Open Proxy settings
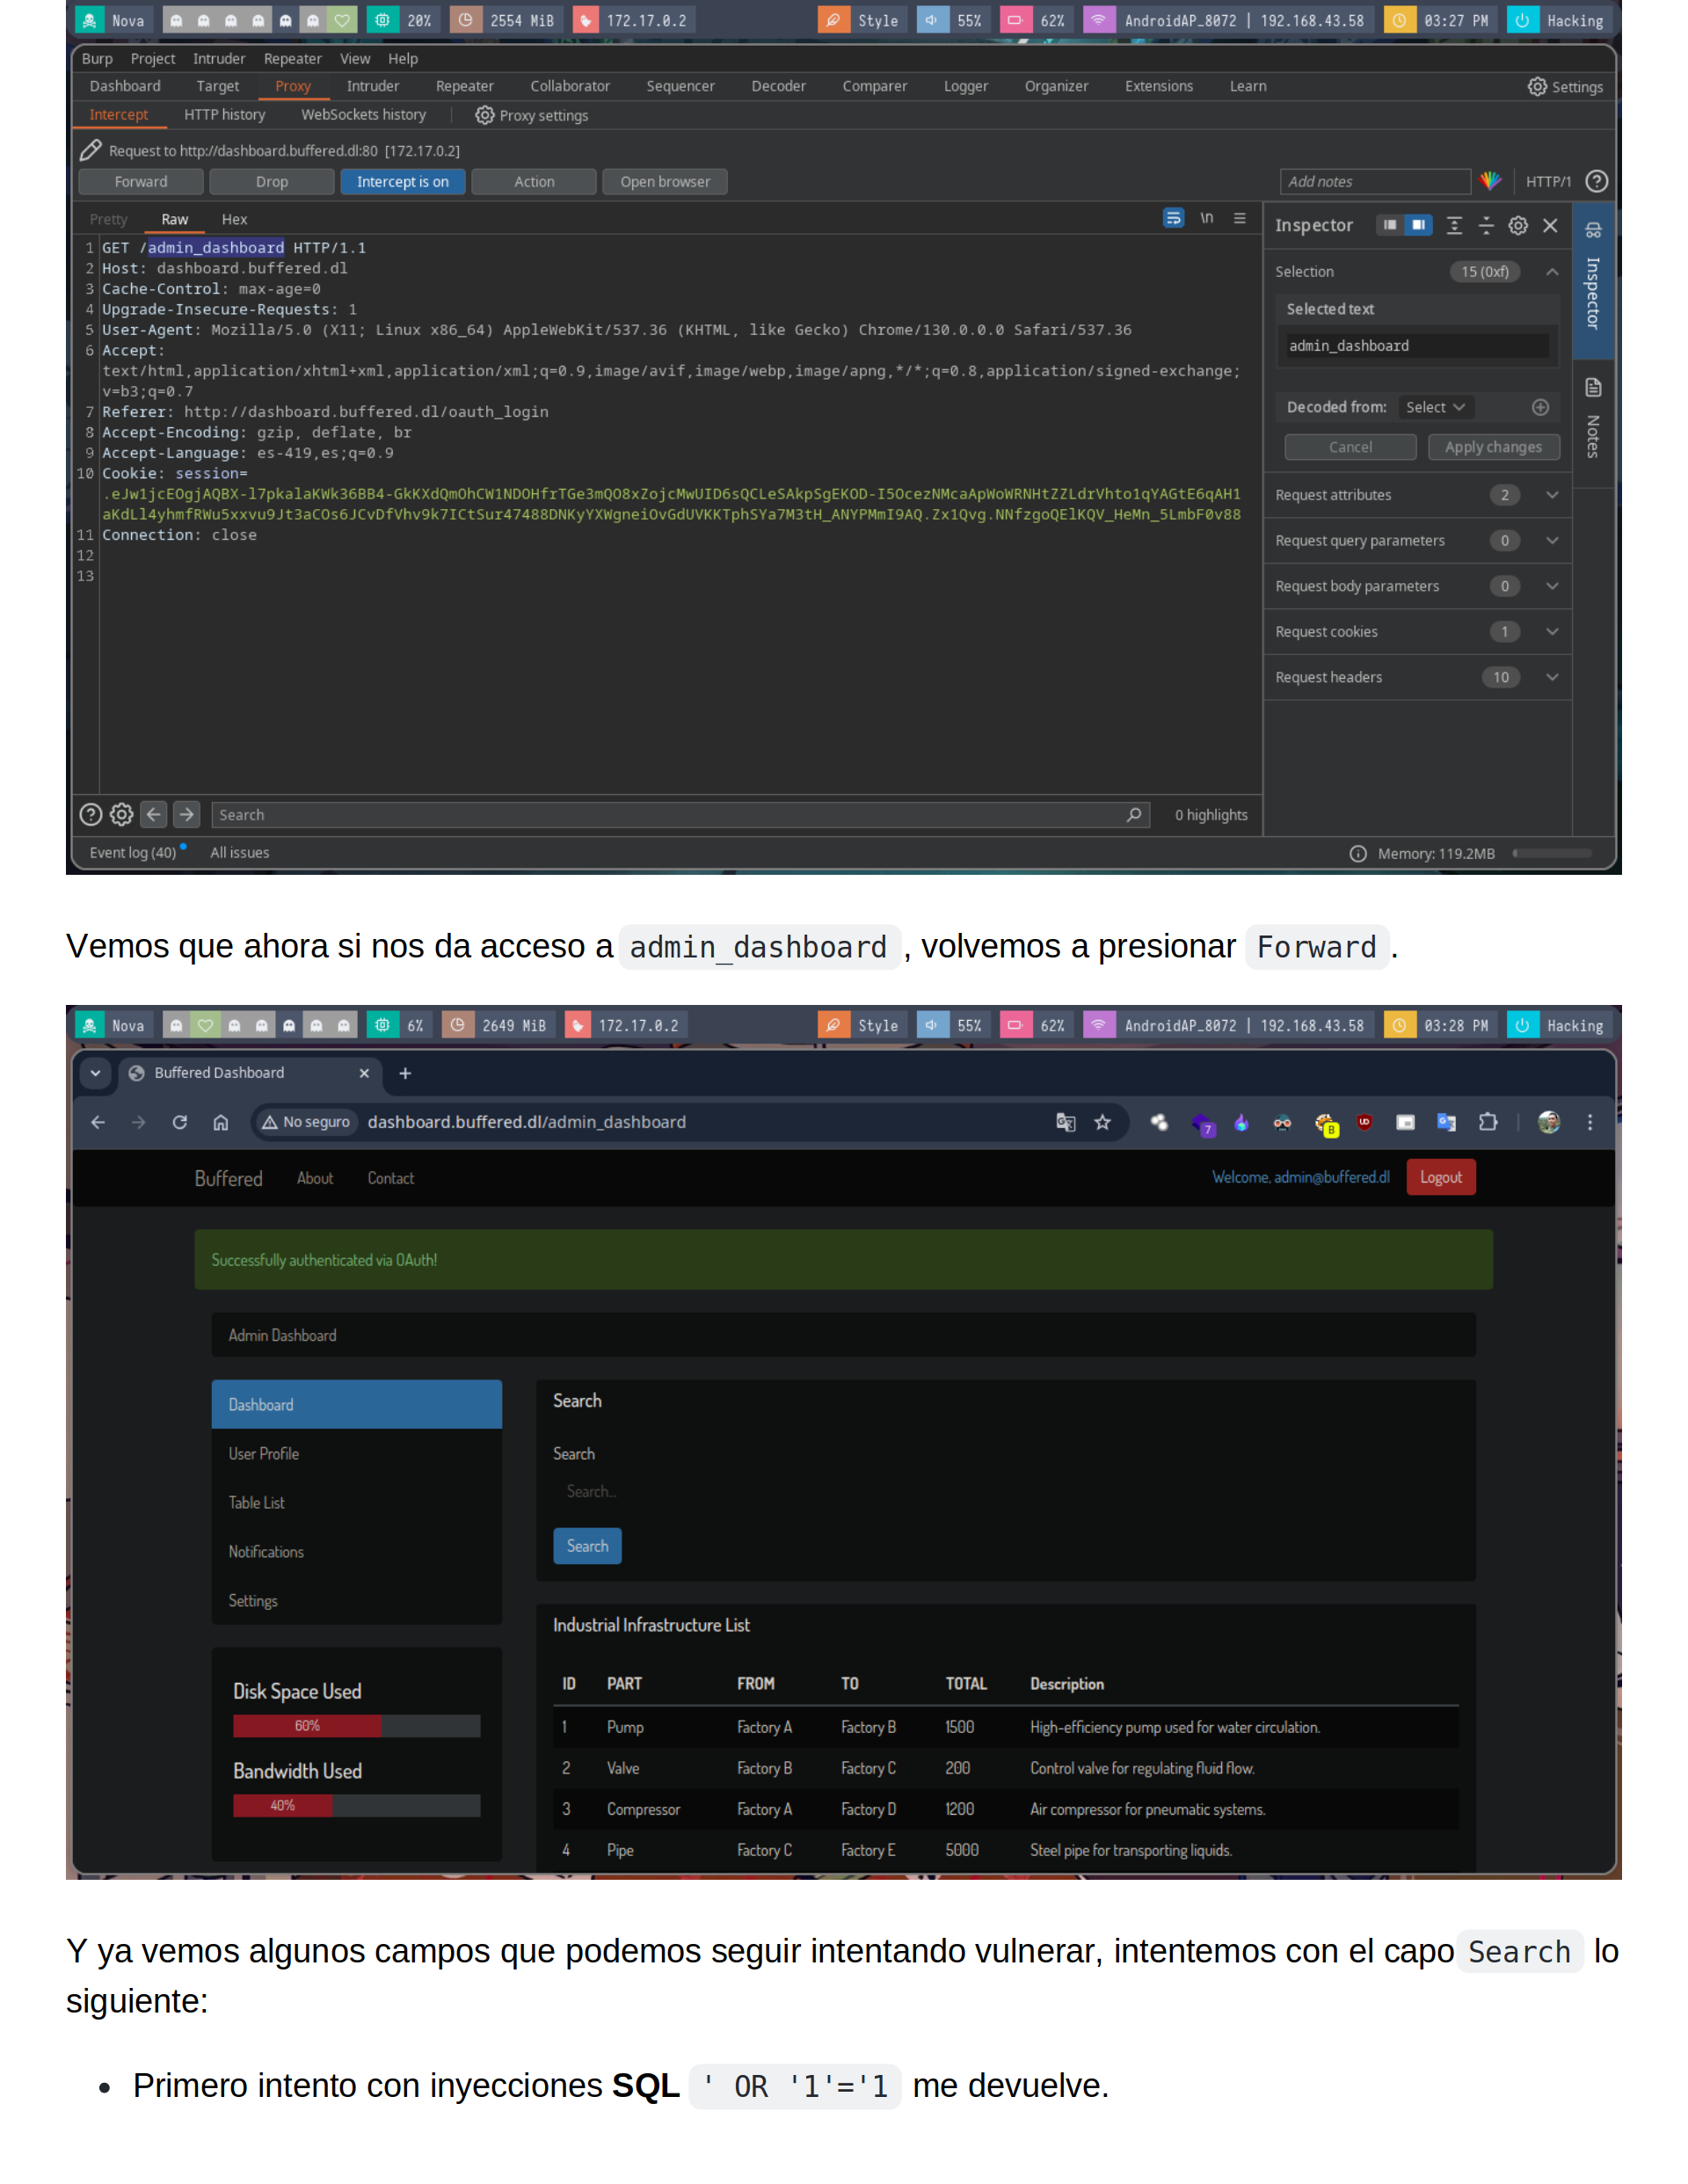Viewport: 1688px width, 2184px height. coord(531,115)
